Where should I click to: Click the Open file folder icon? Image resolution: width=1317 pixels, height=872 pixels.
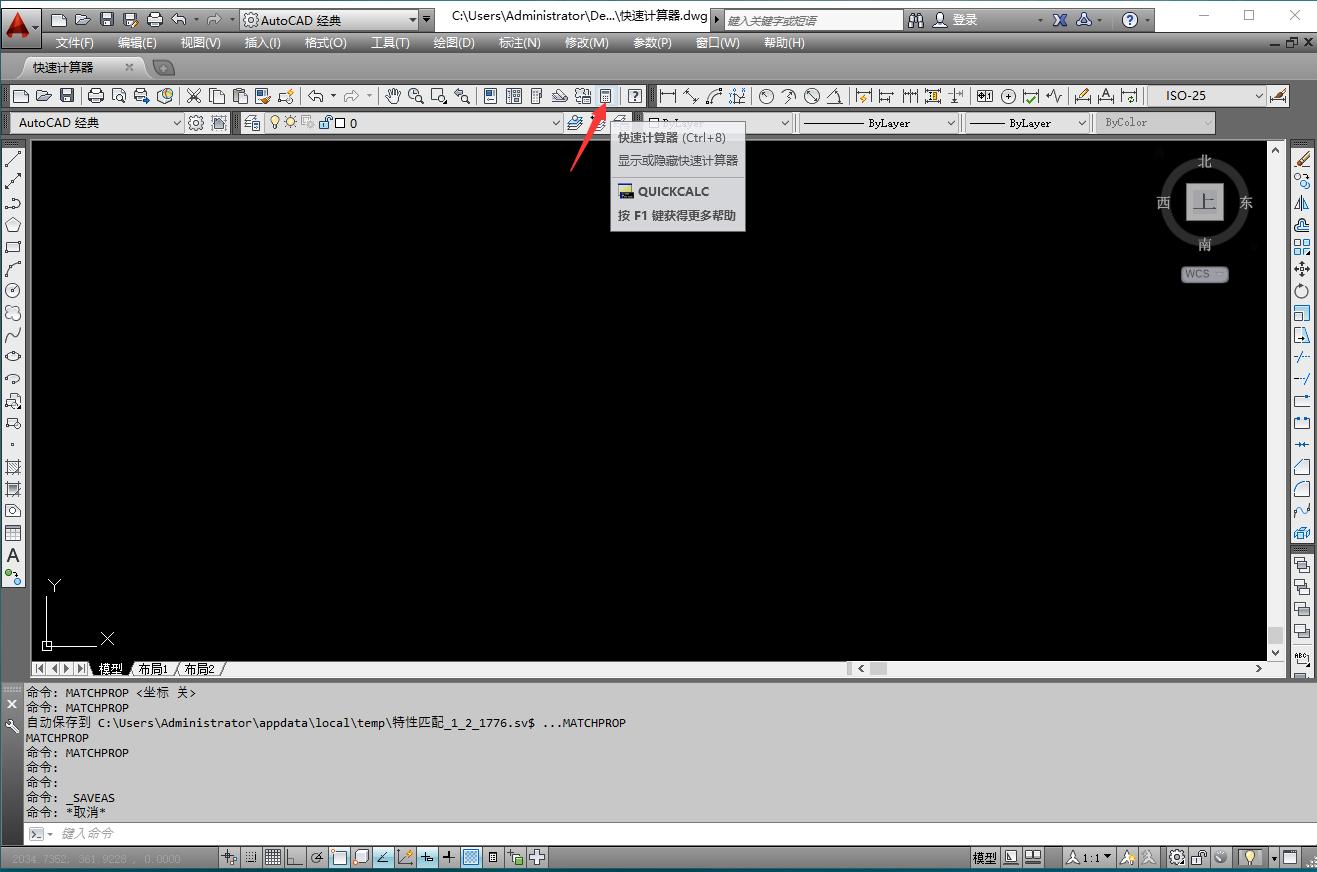(x=44, y=96)
